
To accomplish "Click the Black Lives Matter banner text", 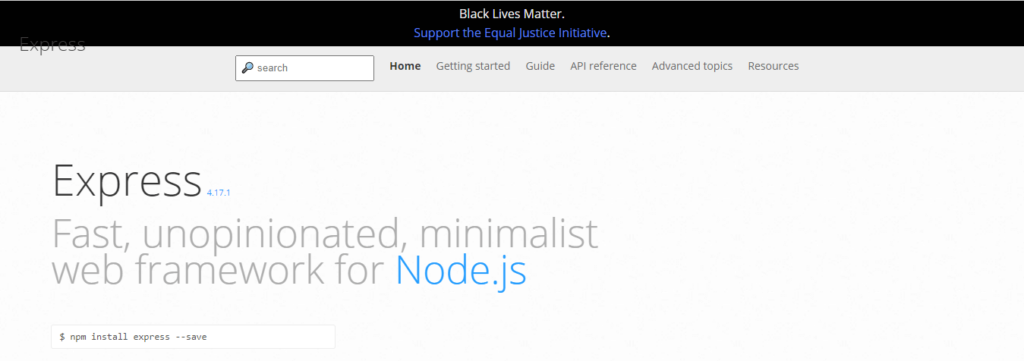I will pyautogui.click(x=511, y=14).
